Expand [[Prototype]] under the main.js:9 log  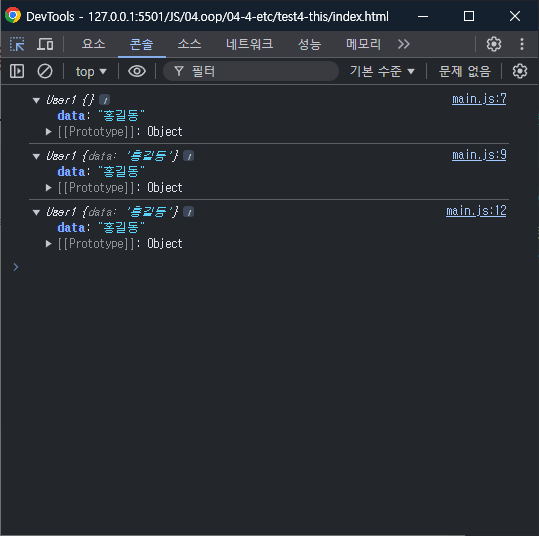[x=48, y=188]
